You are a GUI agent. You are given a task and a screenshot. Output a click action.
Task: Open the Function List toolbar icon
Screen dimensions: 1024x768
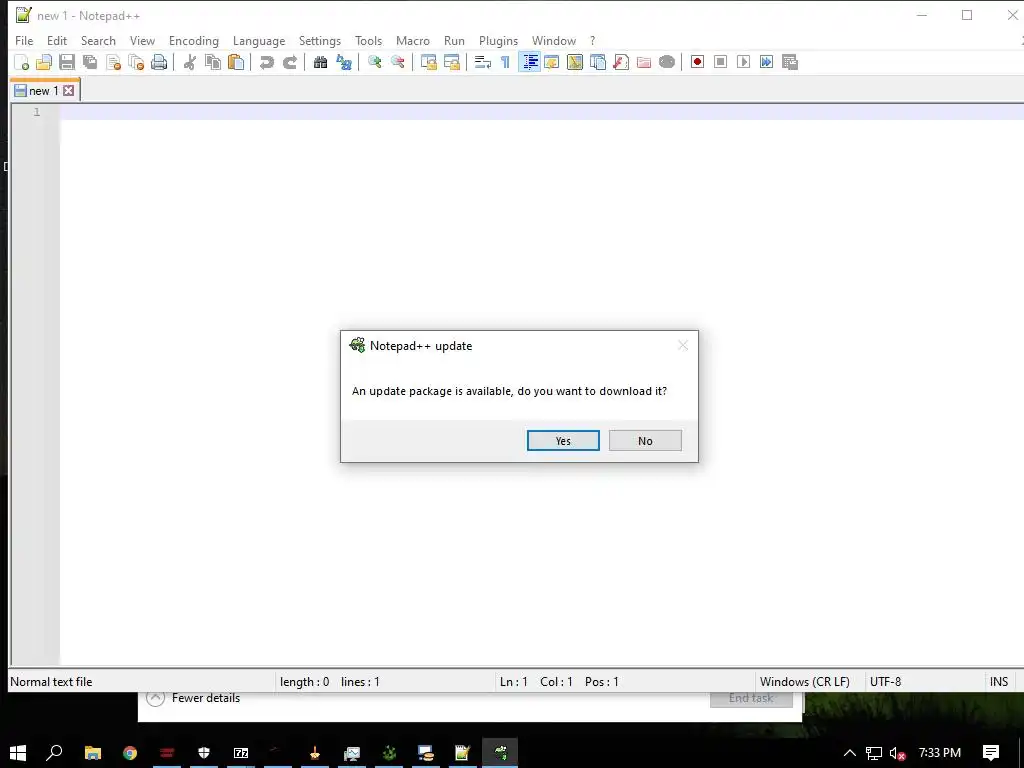(621, 62)
